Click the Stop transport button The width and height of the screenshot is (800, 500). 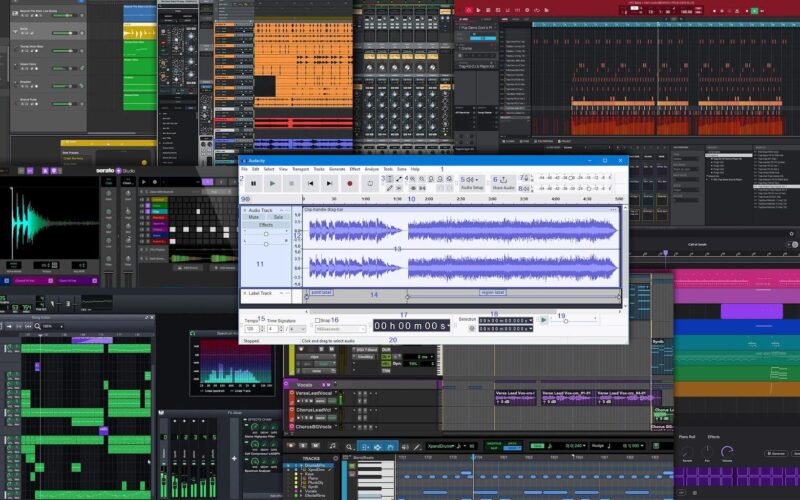[x=292, y=184]
